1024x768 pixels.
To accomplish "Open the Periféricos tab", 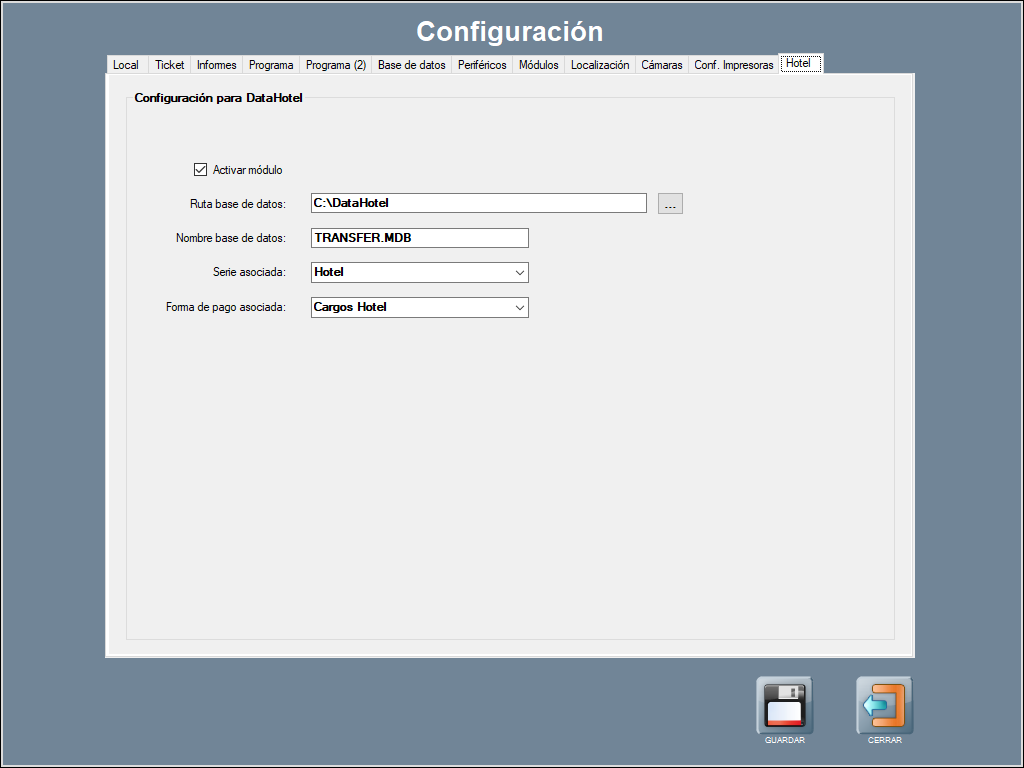I will point(482,65).
